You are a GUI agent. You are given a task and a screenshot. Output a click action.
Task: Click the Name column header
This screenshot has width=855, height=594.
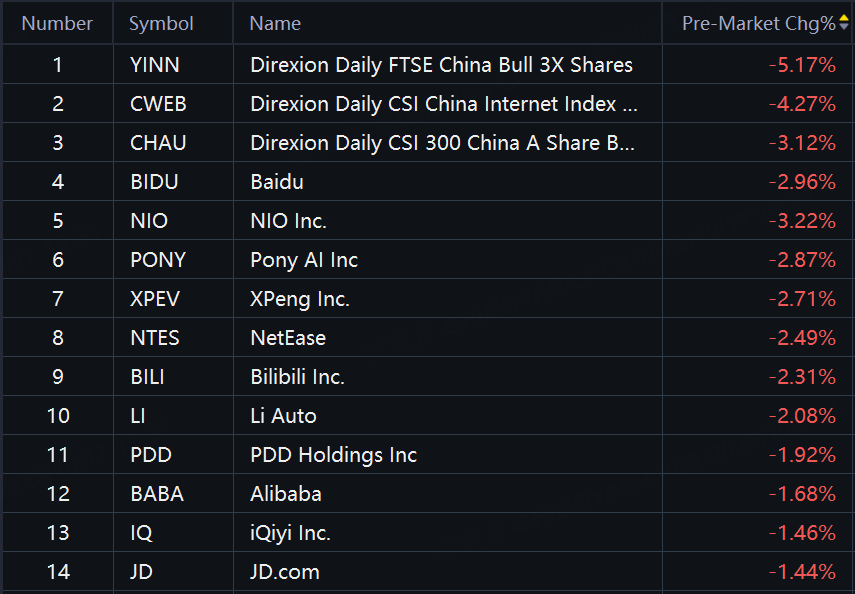[x=275, y=23]
